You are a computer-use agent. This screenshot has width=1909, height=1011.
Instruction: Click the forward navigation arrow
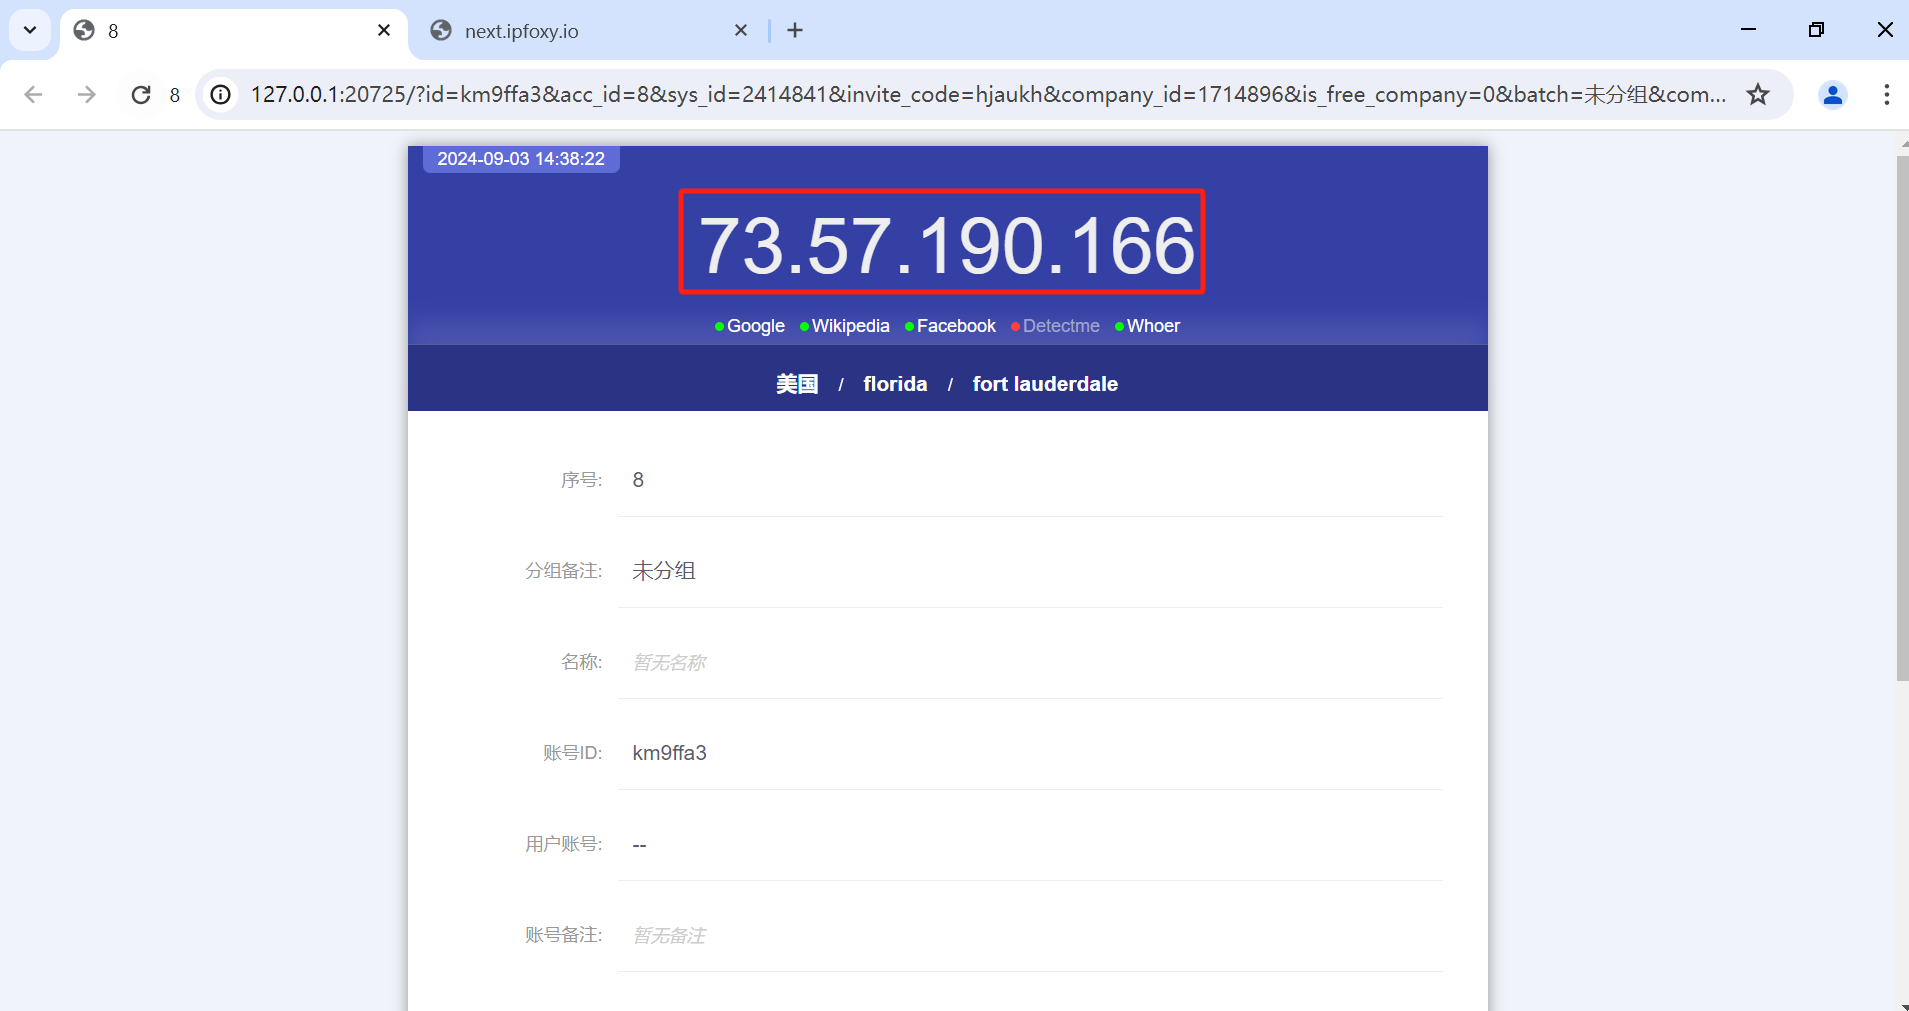tap(87, 94)
